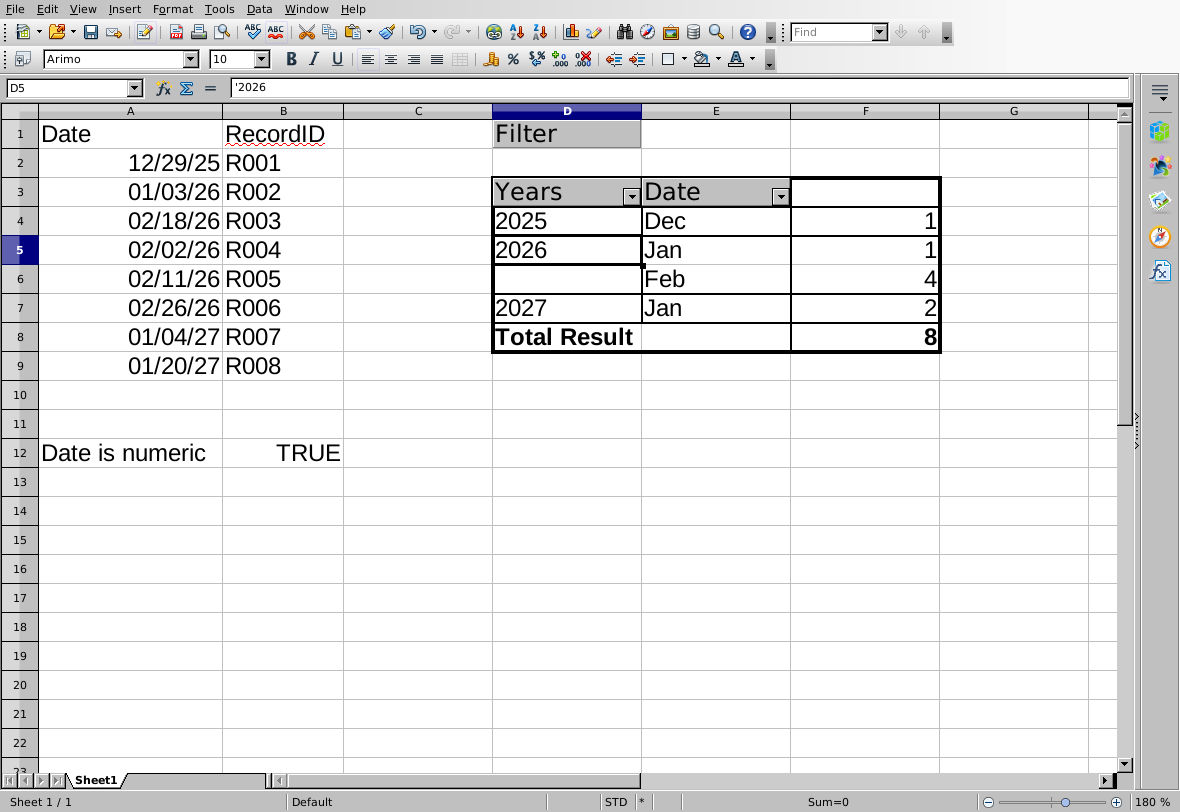Screen dimensions: 1180x812
Task: Open the Tools menu
Action: coord(219,9)
